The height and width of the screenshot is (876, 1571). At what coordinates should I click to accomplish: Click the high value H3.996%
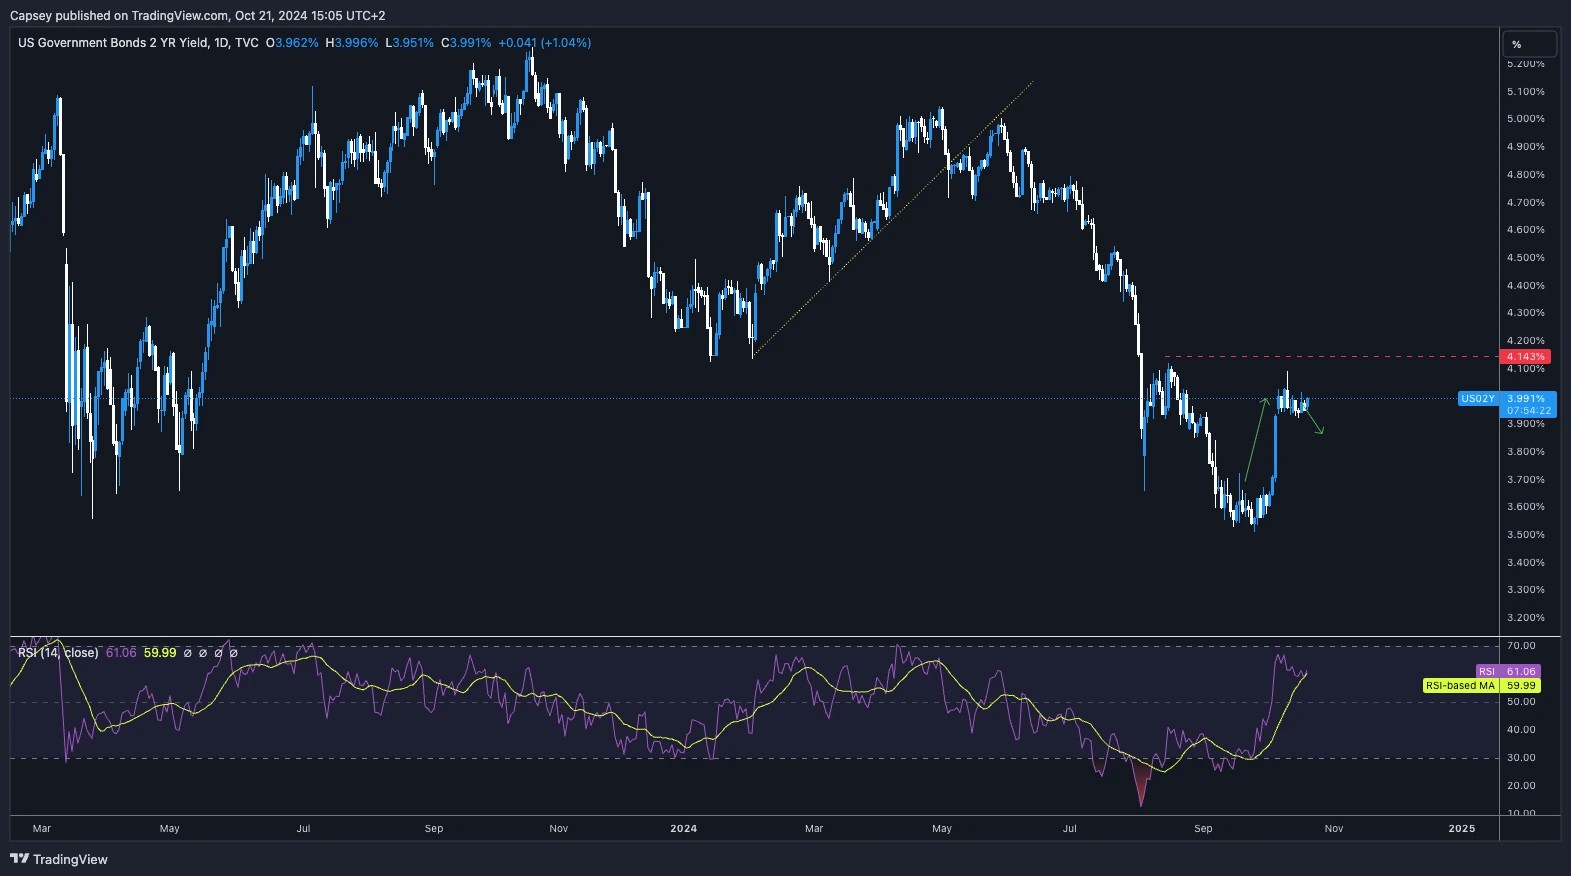352,43
